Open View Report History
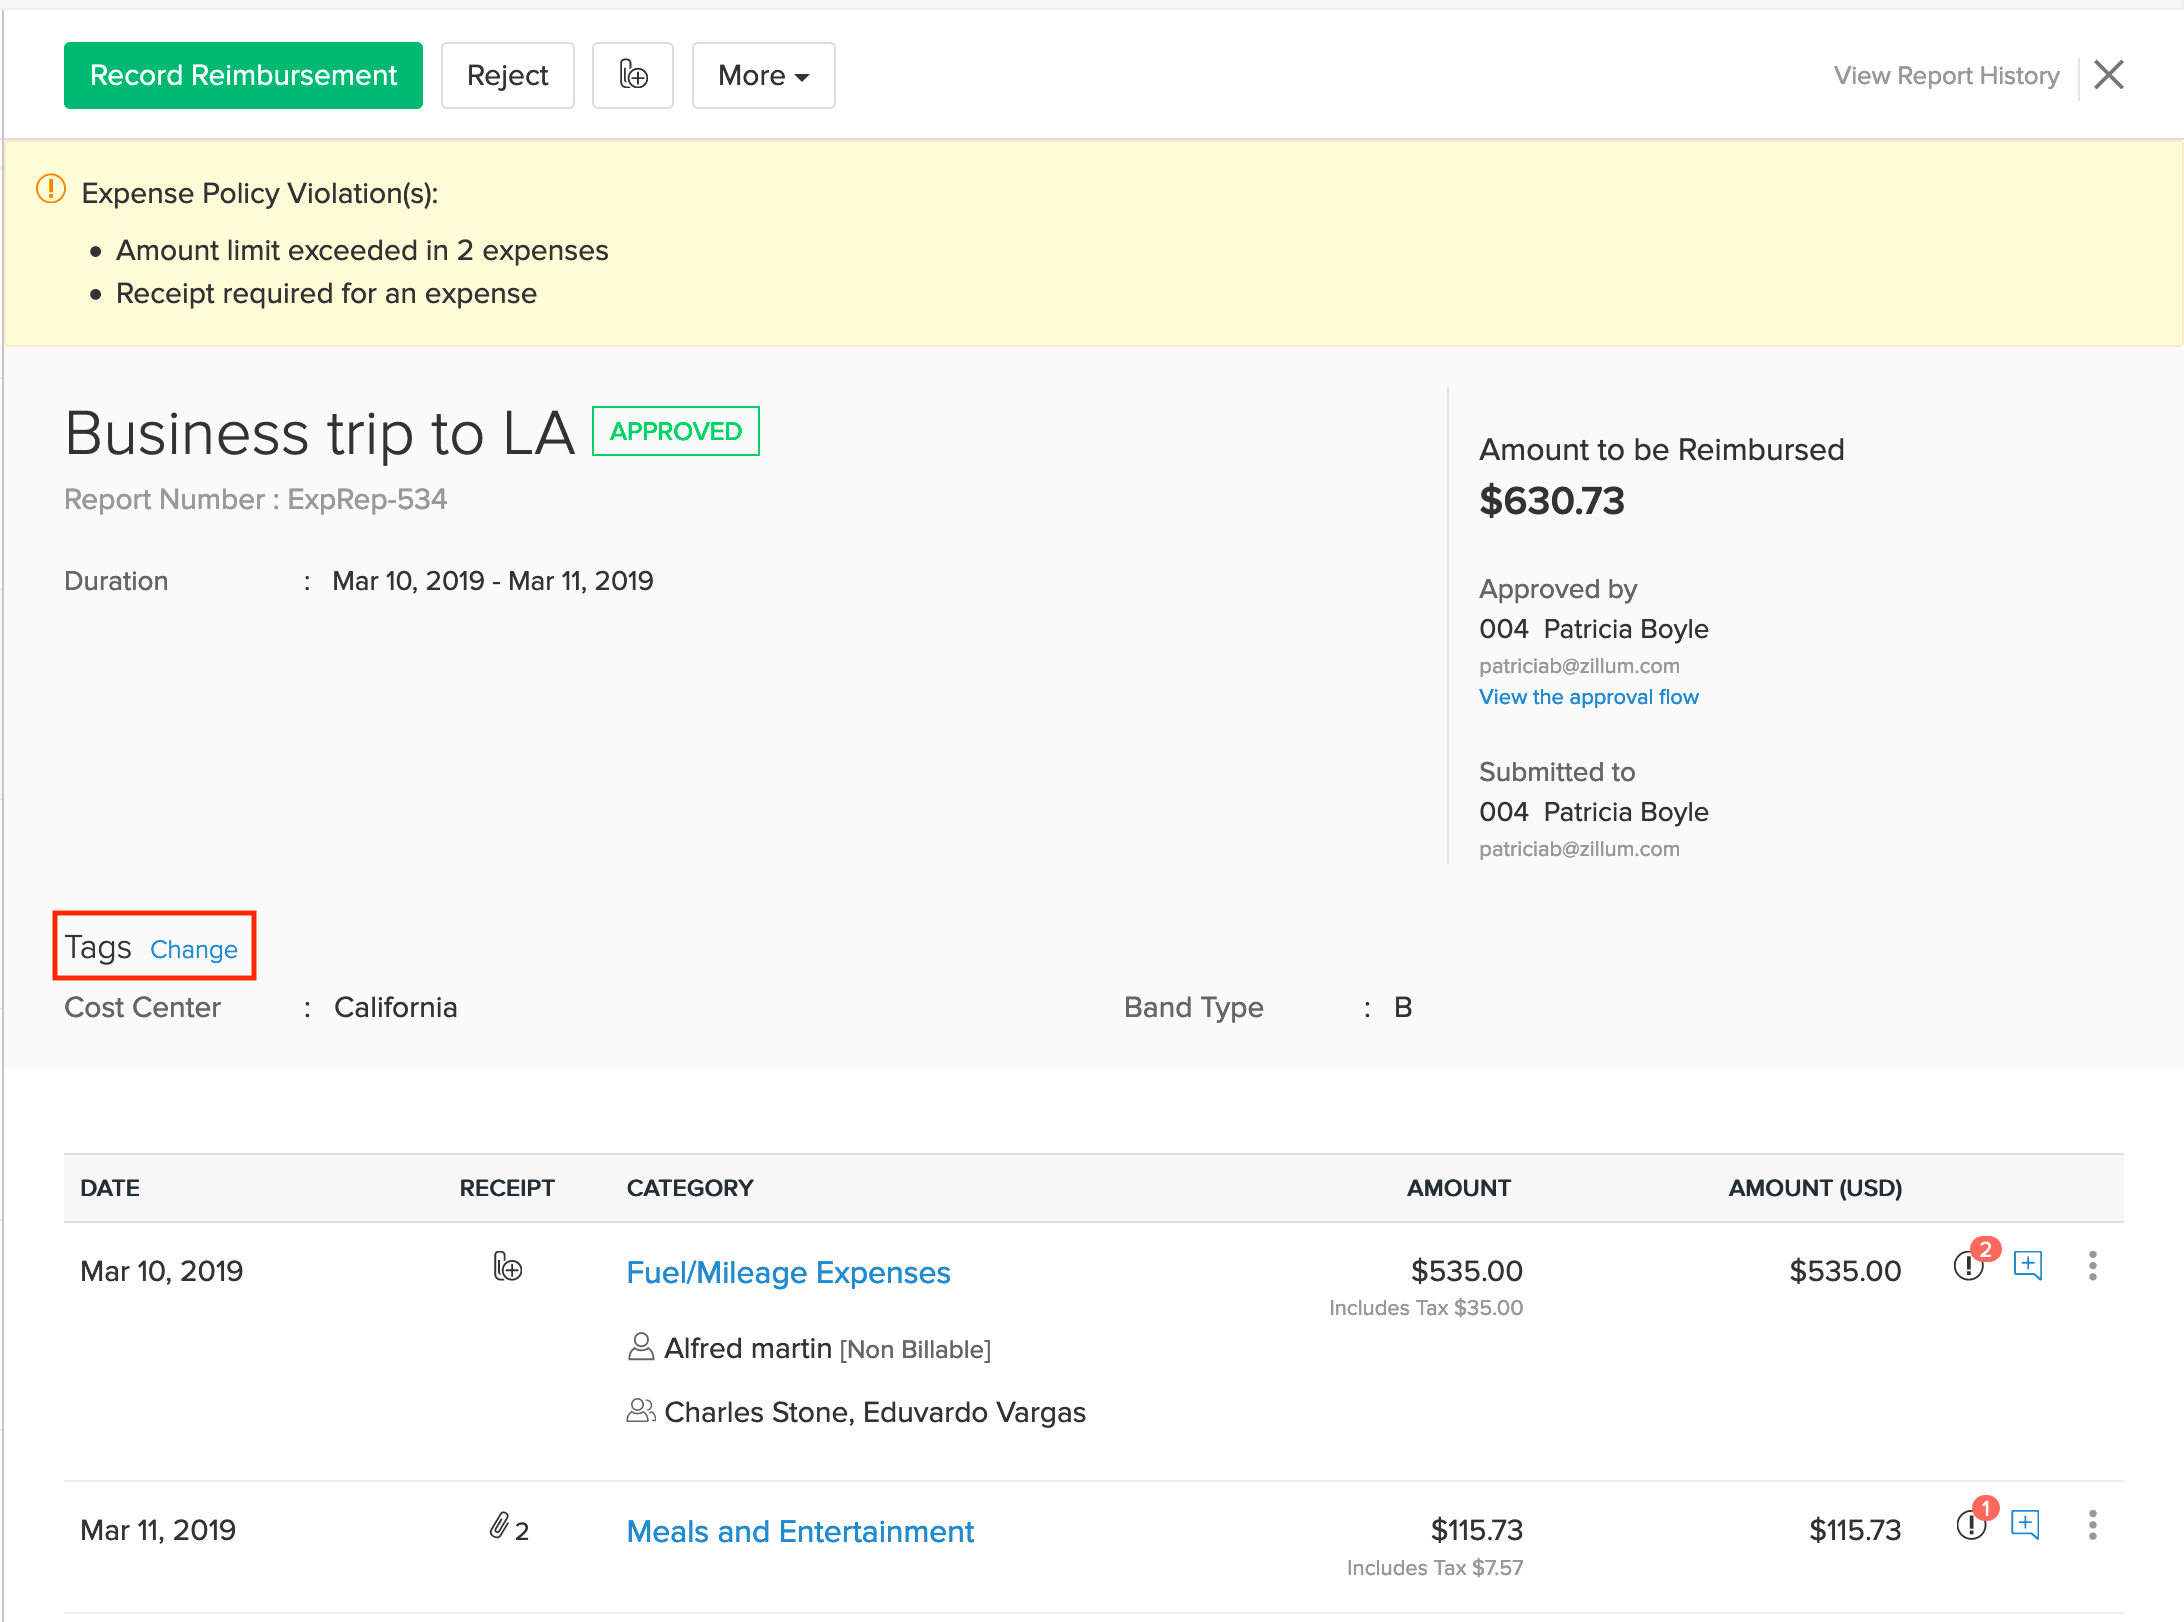The height and width of the screenshot is (1622, 2184). coord(1946,75)
